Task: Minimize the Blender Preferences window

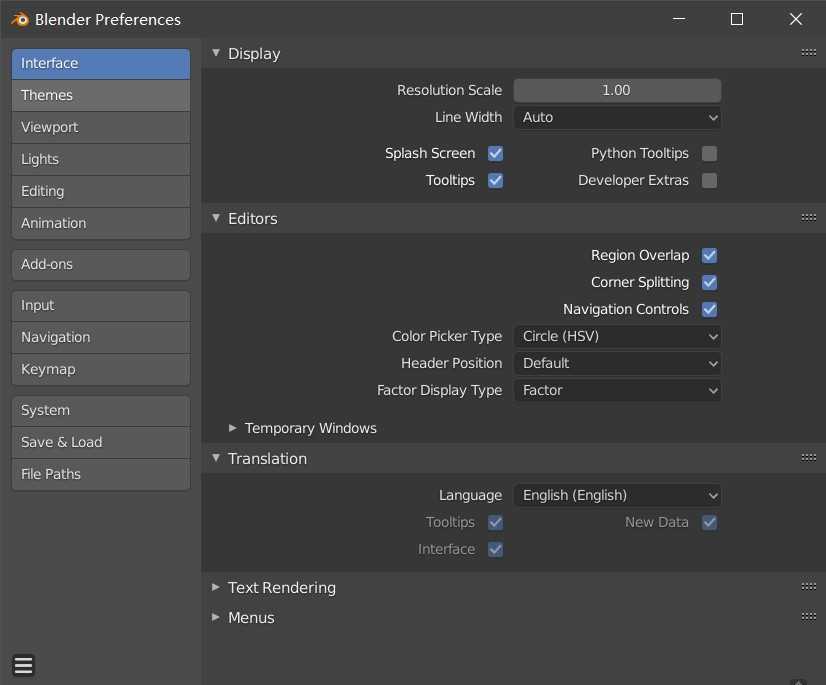Action: point(679,19)
